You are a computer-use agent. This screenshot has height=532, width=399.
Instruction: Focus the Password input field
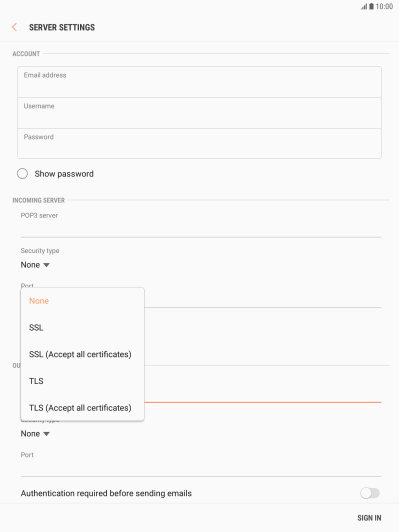(x=200, y=143)
